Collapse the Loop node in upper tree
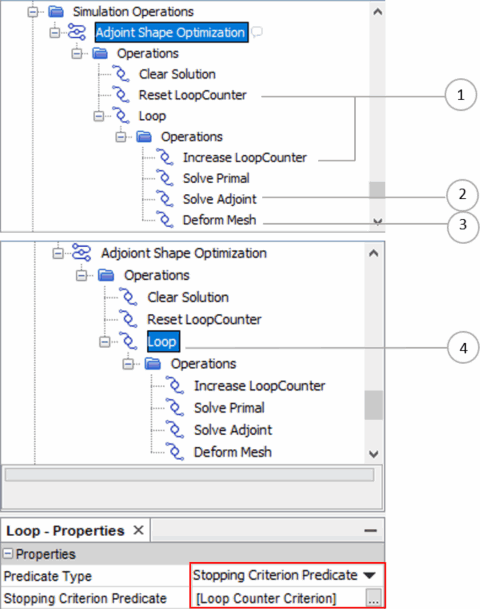This screenshot has height=609, width=480. (x=99, y=116)
